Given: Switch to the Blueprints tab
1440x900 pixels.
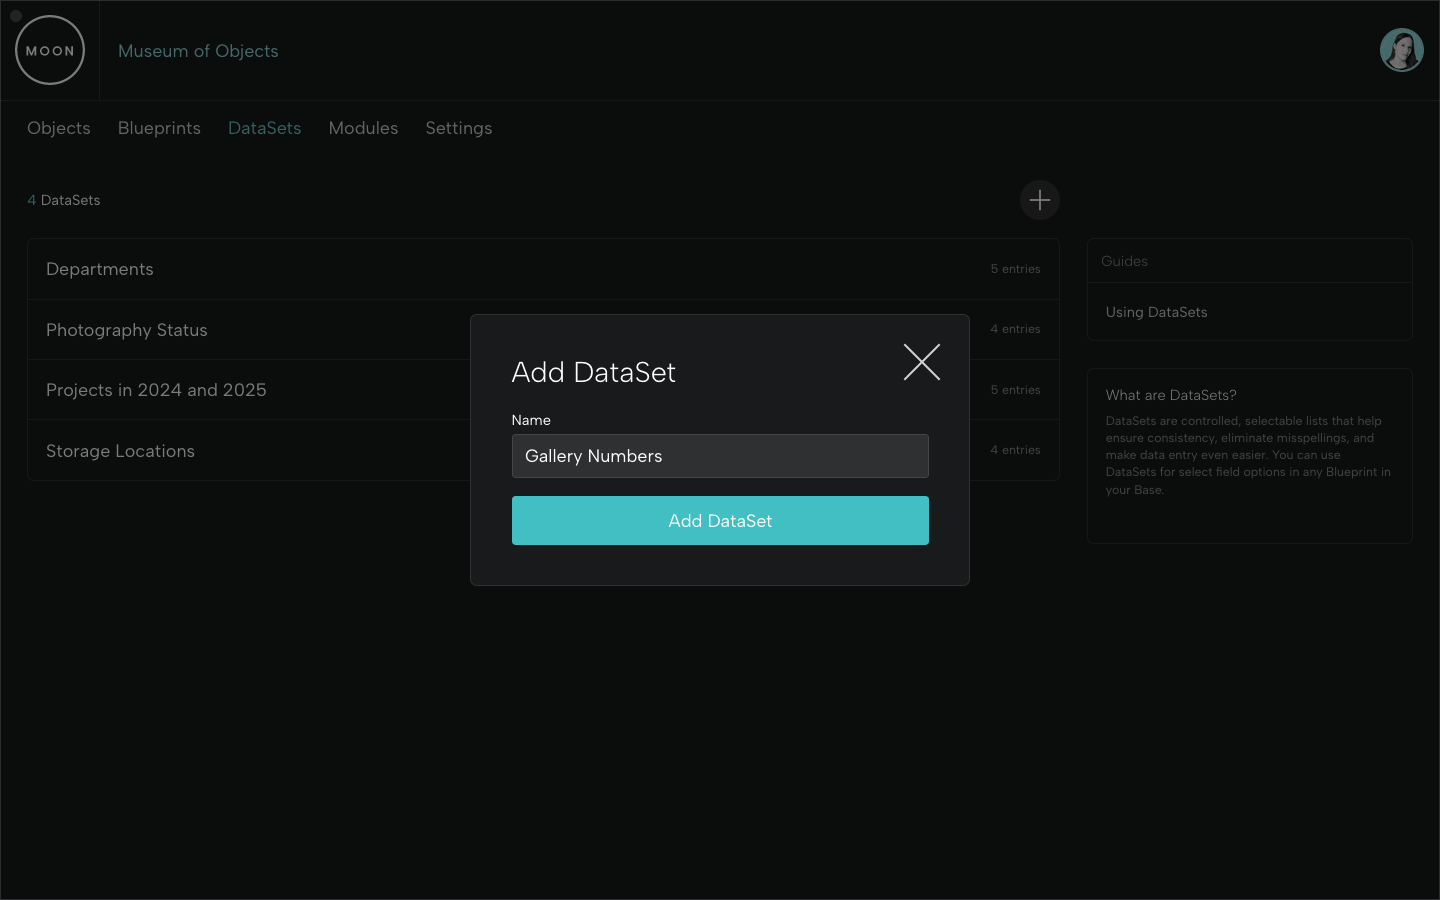Looking at the screenshot, I should pos(159,128).
